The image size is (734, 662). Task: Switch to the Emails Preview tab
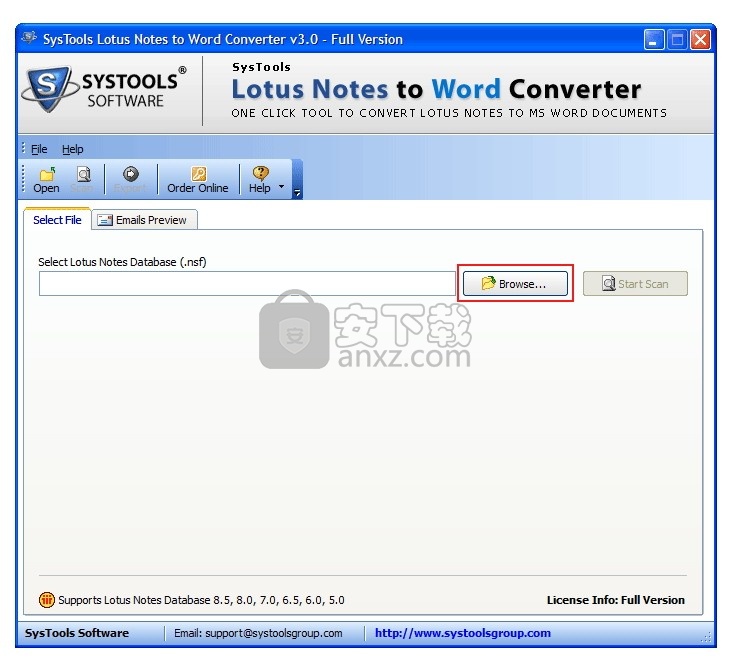tap(144, 220)
